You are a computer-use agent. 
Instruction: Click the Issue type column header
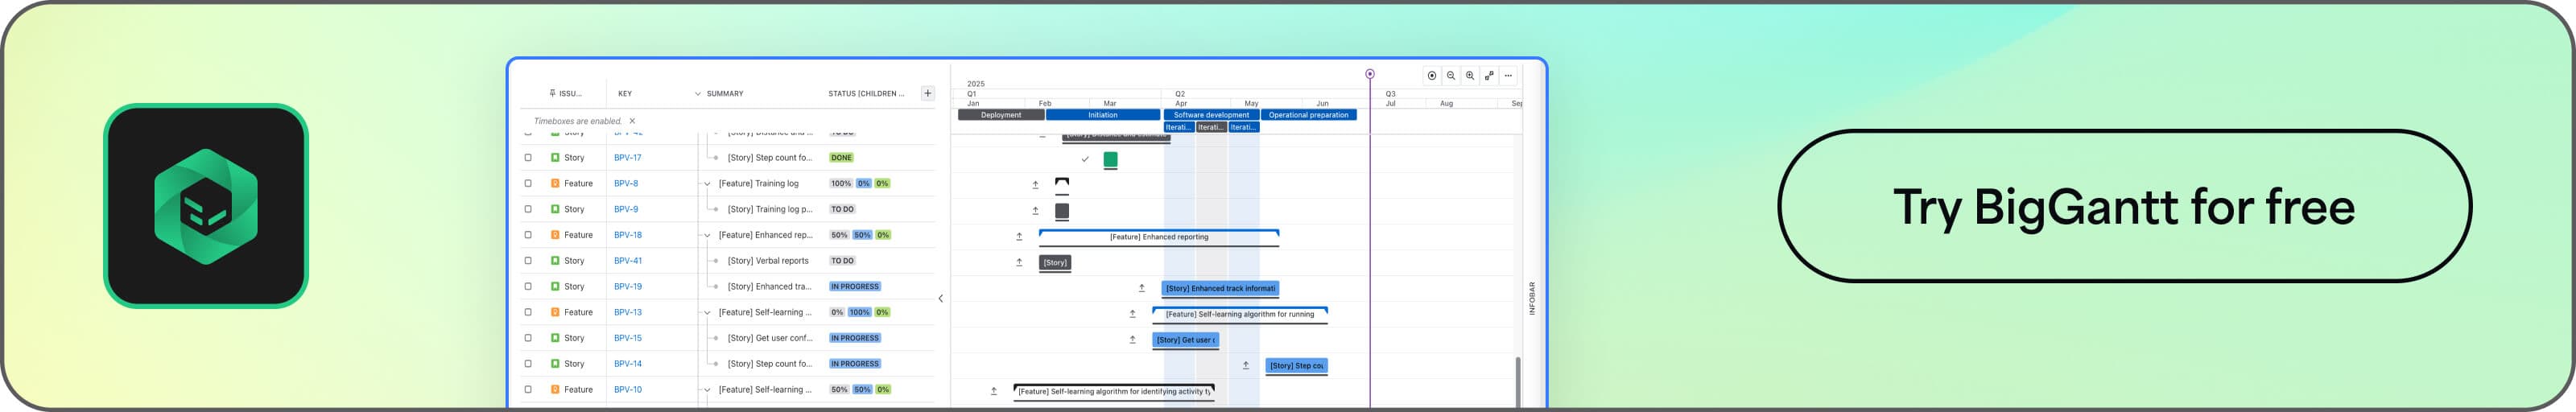566,94
